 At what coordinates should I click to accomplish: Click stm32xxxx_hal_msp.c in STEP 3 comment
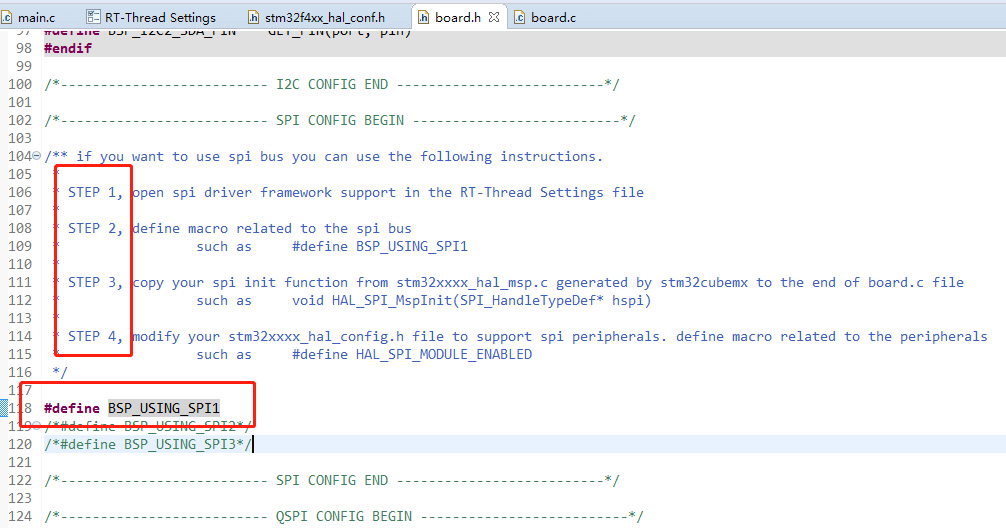tap(472, 282)
